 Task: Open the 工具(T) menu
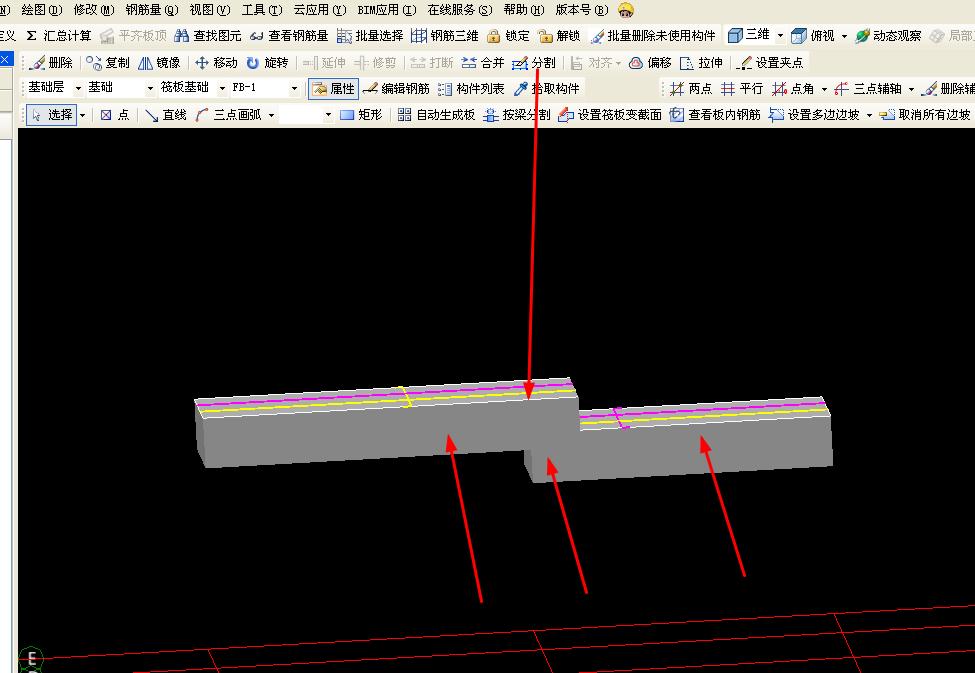click(262, 10)
